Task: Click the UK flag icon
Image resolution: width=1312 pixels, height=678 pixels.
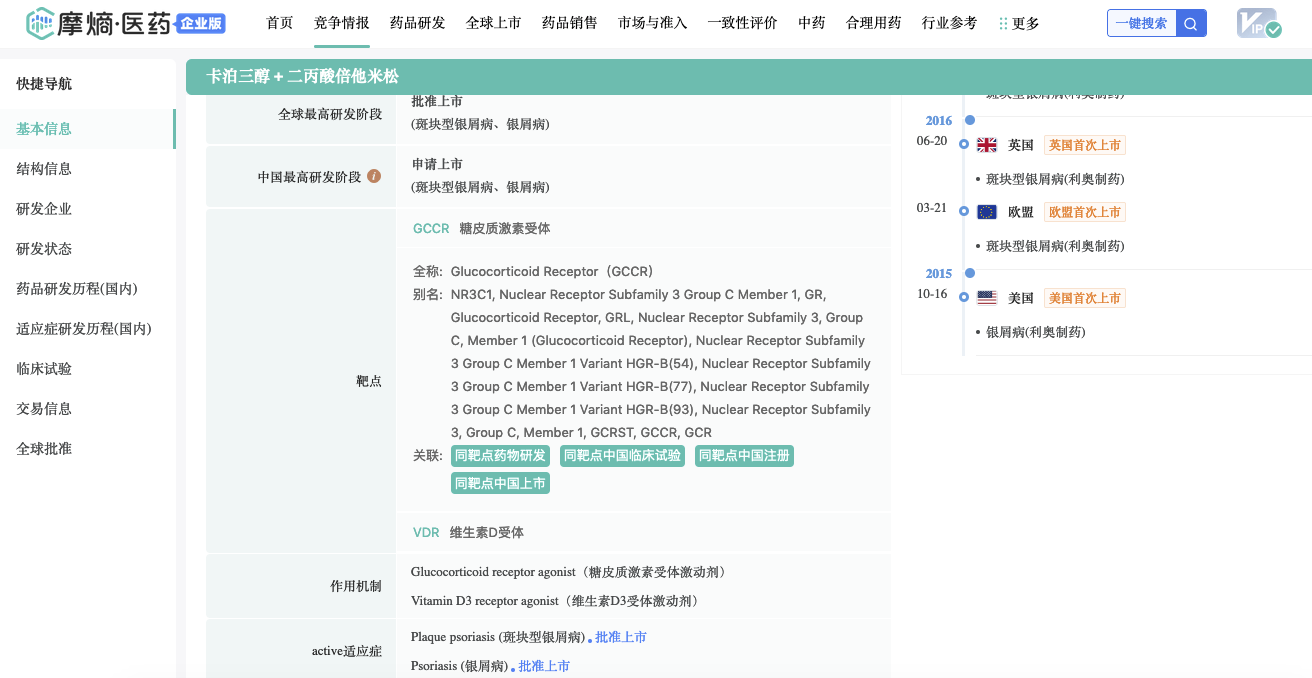Action: tap(987, 145)
